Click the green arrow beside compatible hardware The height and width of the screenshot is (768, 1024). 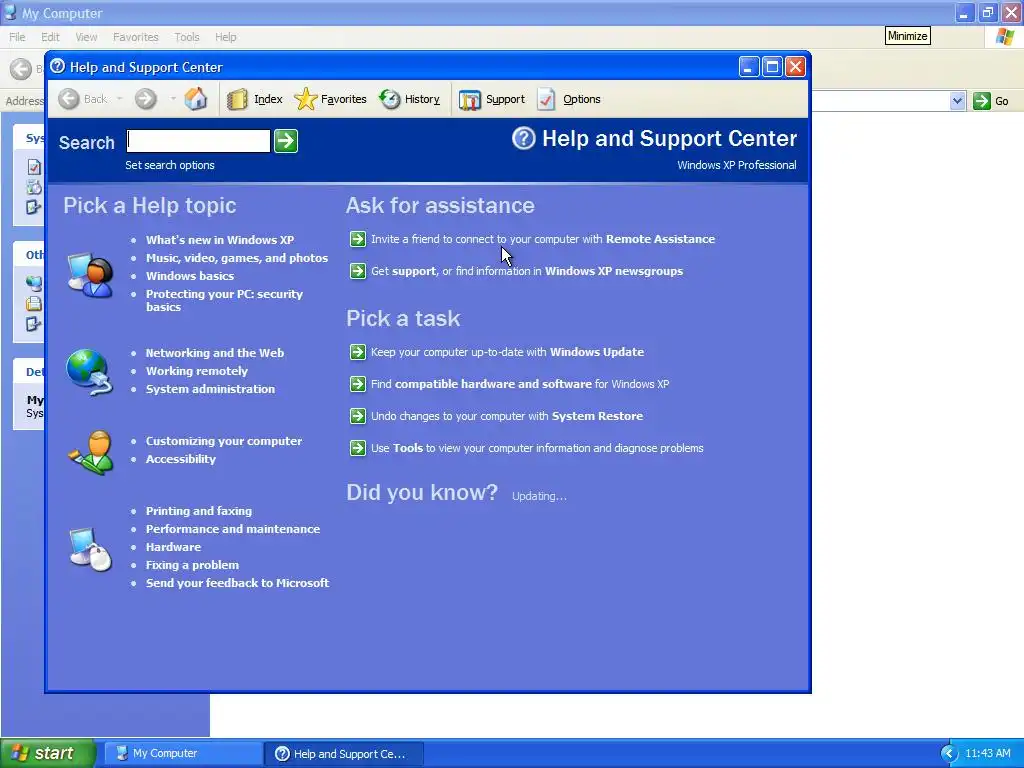[x=358, y=384]
